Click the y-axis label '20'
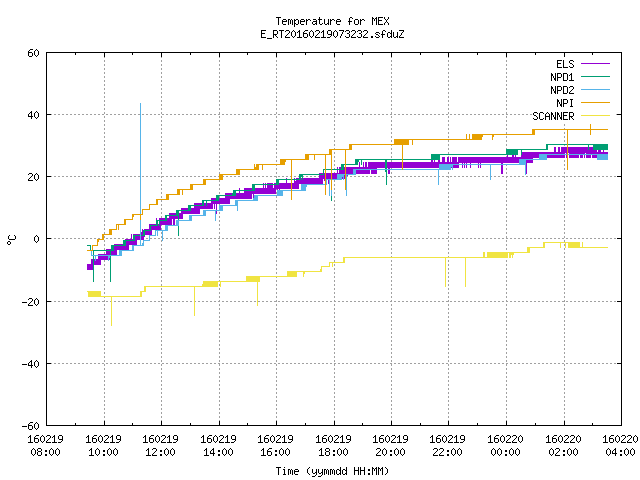The image size is (640, 480). (x=33, y=177)
